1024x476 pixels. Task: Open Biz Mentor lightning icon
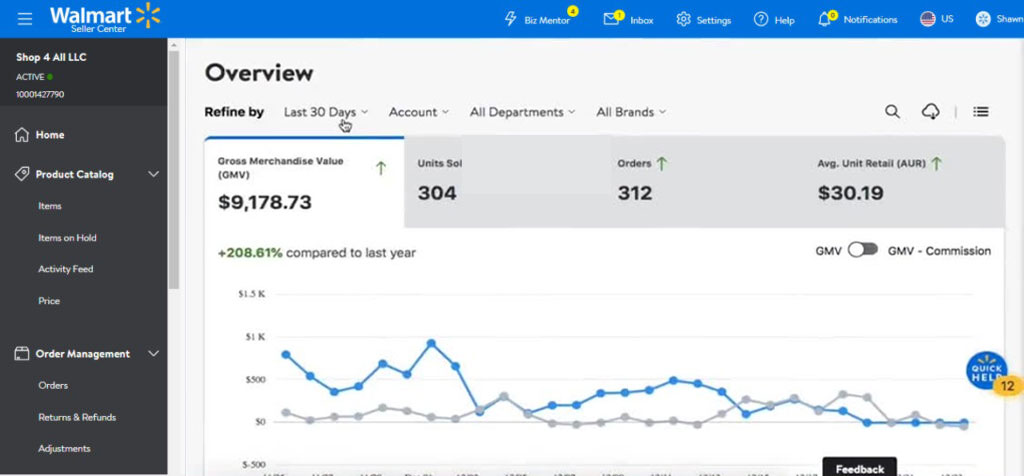tap(511, 19)
